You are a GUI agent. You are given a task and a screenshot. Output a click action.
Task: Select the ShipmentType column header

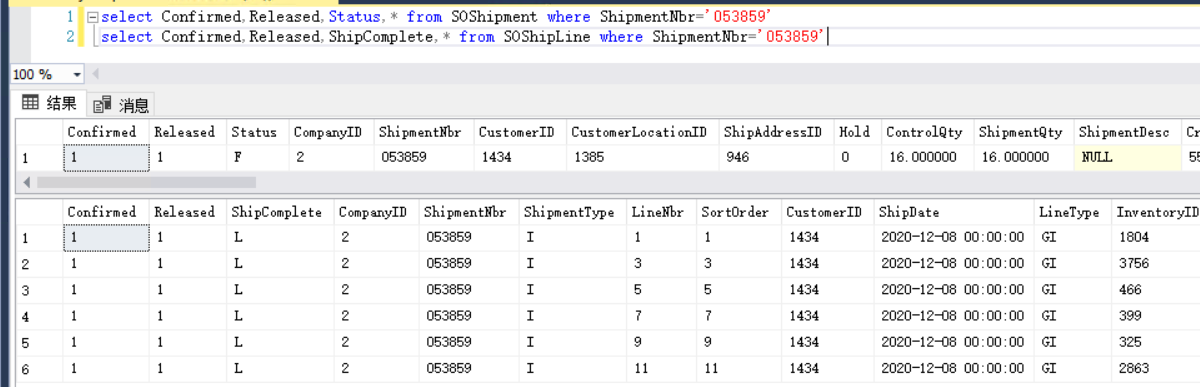coord(572,212)
